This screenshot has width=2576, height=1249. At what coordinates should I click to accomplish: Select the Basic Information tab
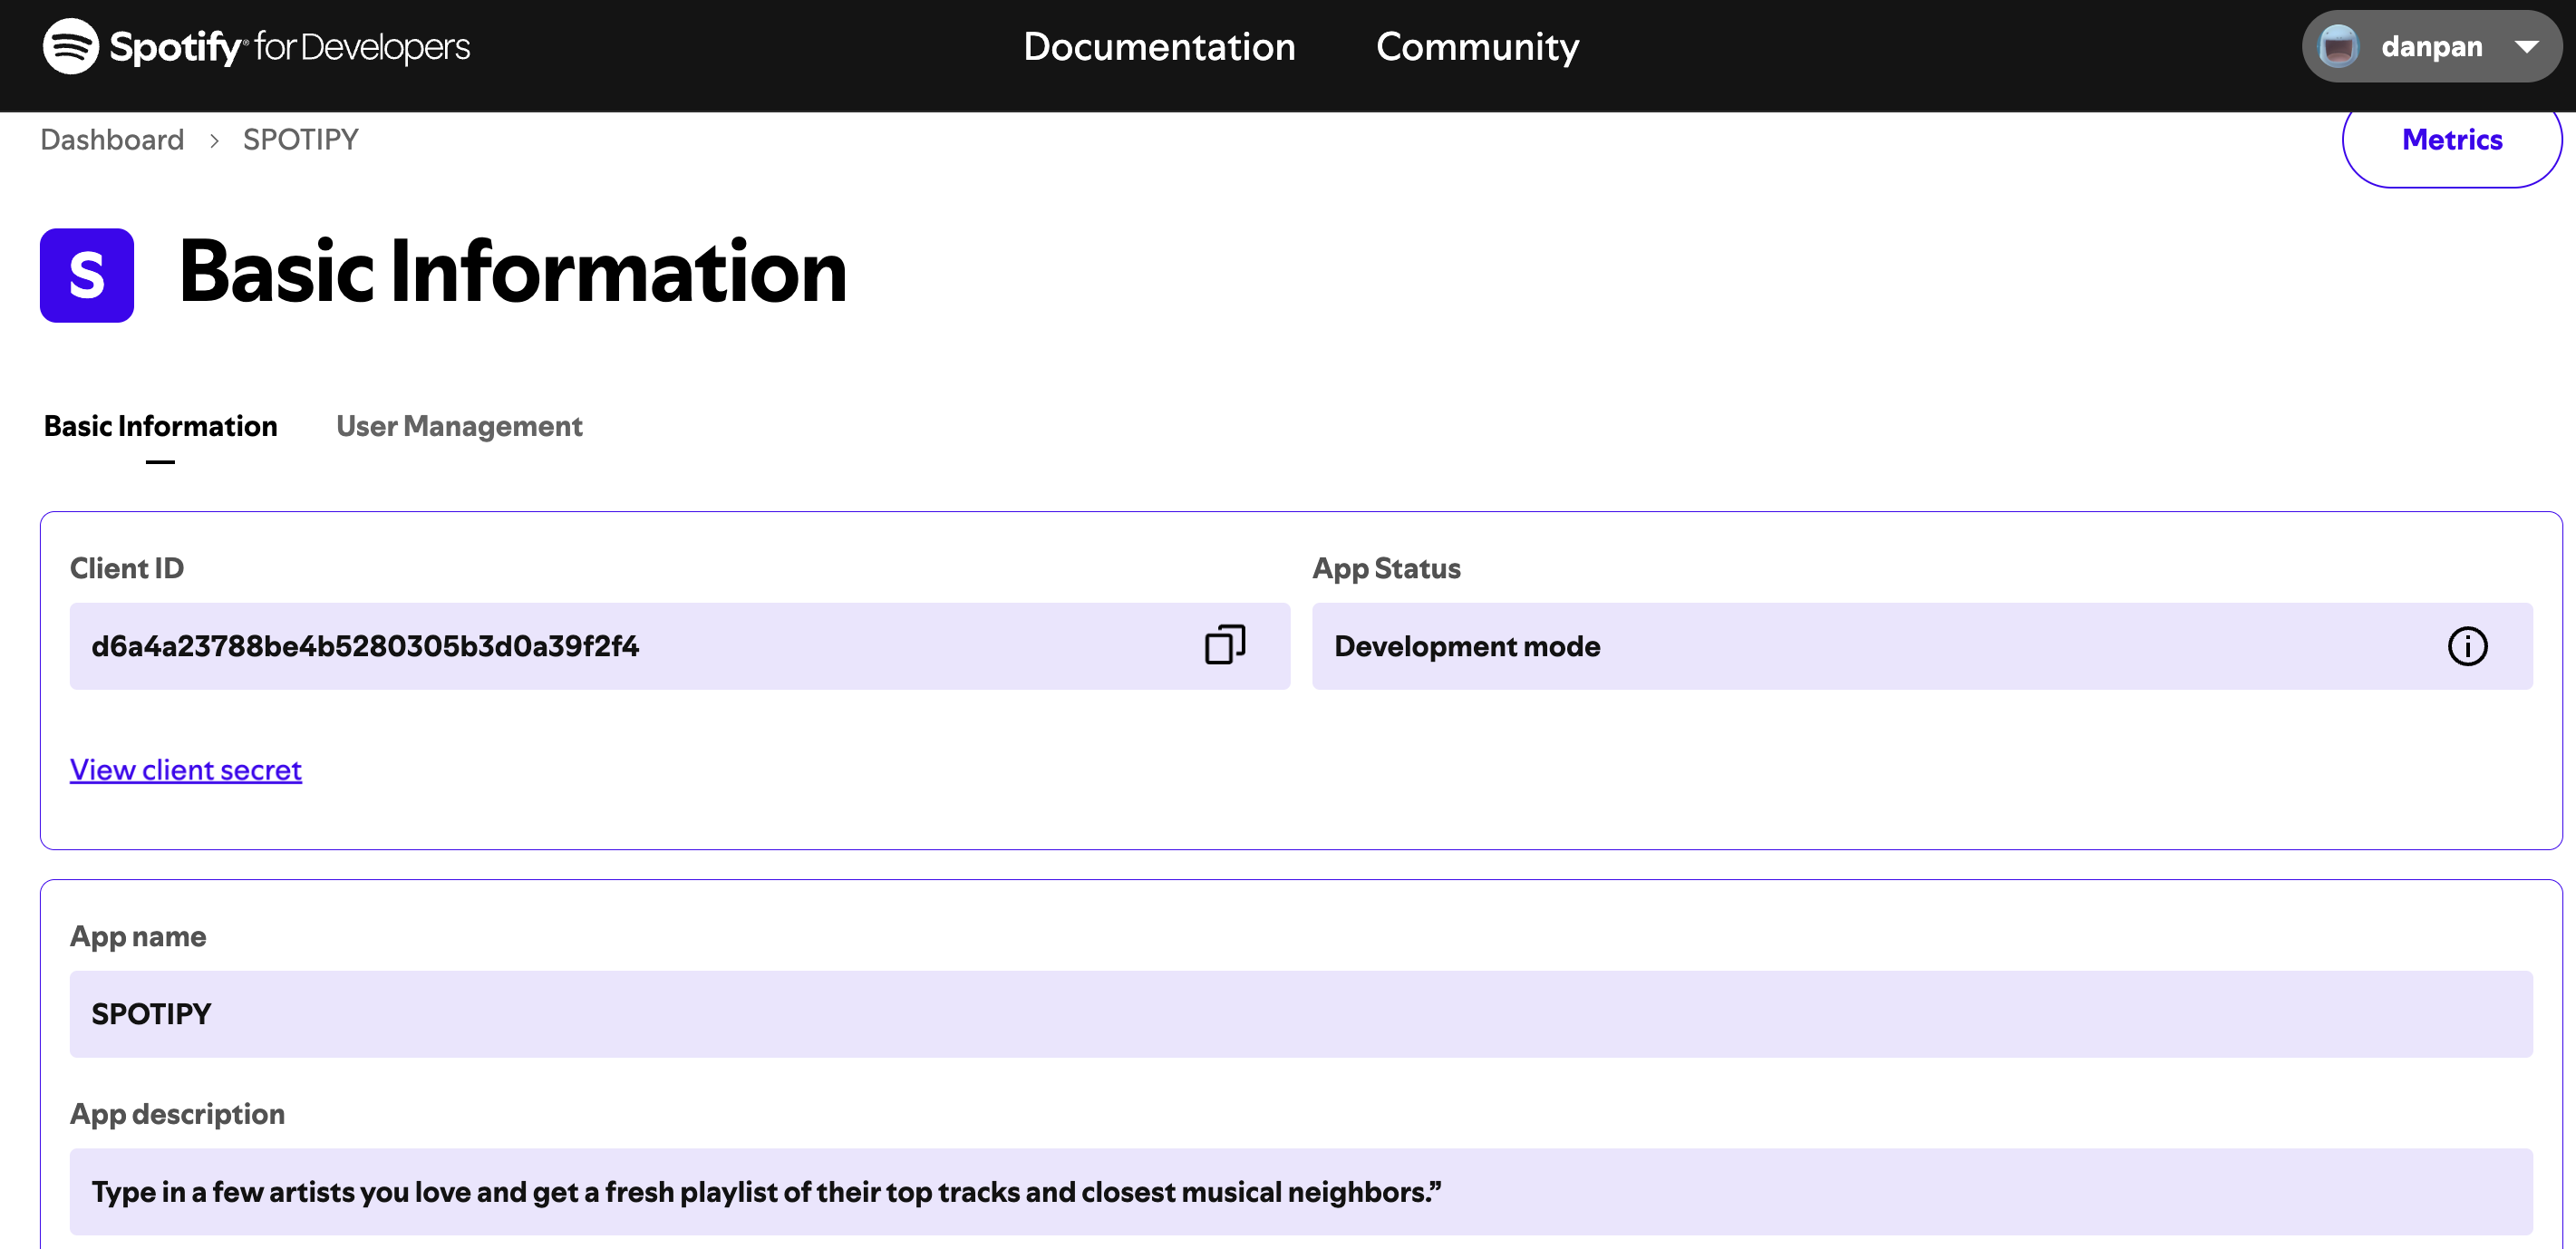pyautogui.click(x=160, y=426)
